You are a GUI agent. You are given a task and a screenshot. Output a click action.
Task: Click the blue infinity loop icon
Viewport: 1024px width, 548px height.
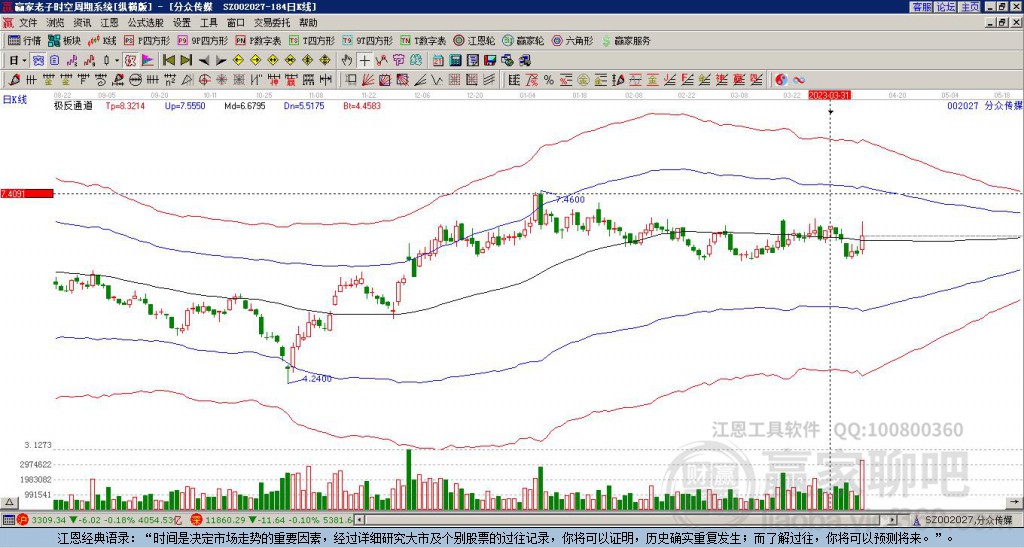(799, 80)
